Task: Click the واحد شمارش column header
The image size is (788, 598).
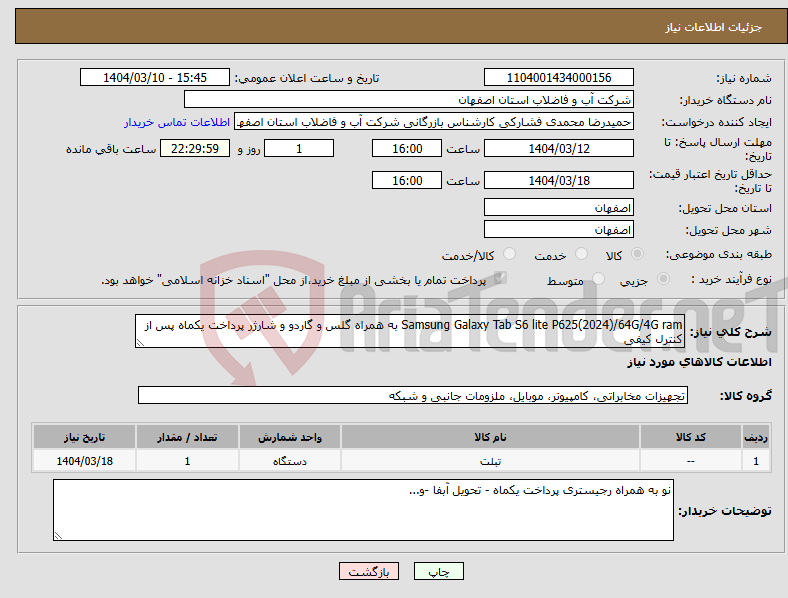Action: (x=290, y=437)
